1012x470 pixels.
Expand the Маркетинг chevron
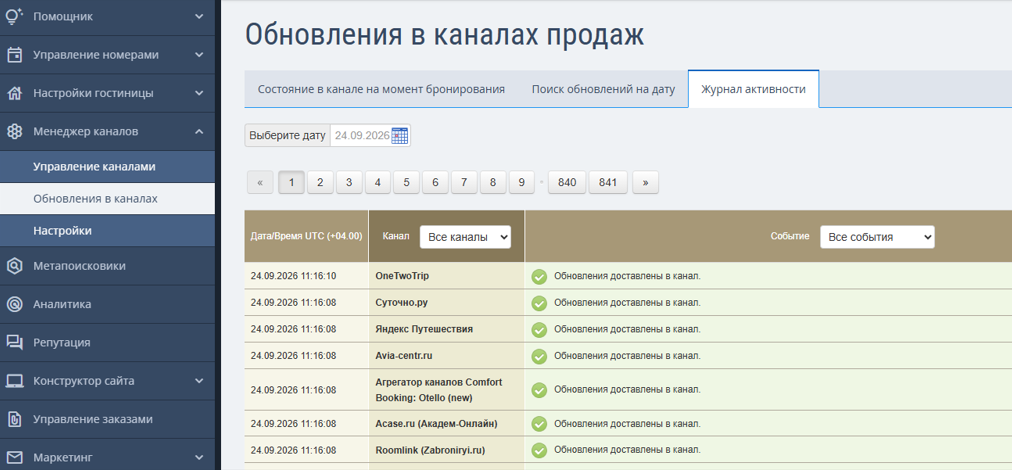(199, 457)
